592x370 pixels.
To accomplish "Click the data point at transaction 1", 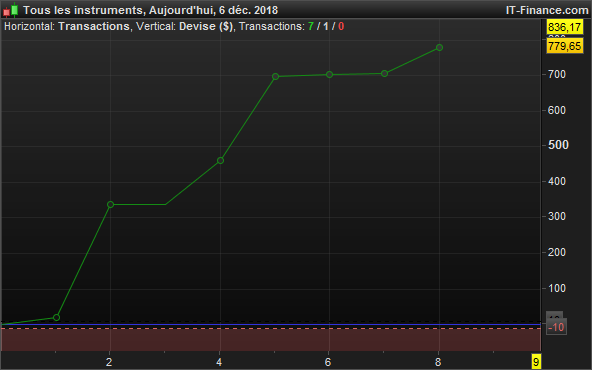I will click(56, 318).
